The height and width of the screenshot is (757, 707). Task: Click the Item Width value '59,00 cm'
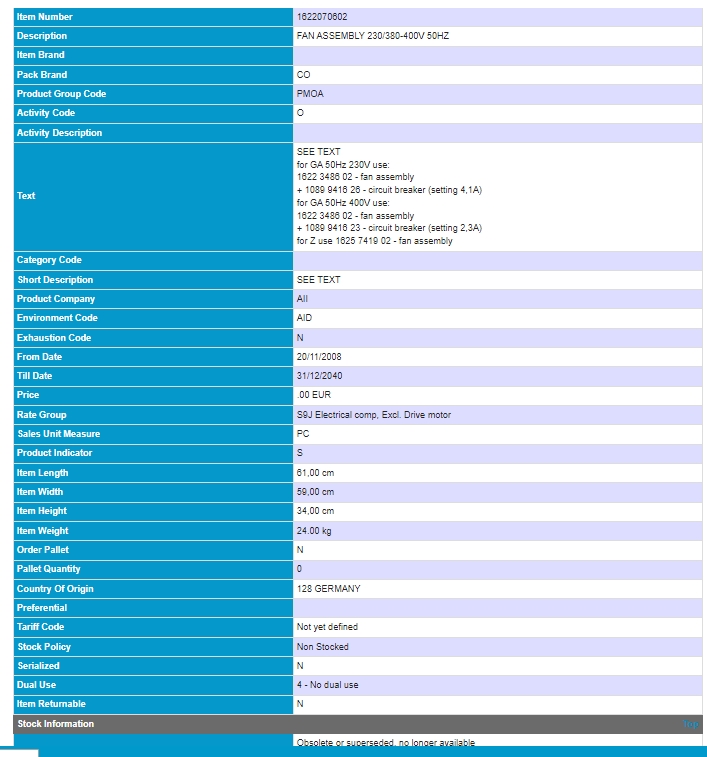[x=315, y=492]
